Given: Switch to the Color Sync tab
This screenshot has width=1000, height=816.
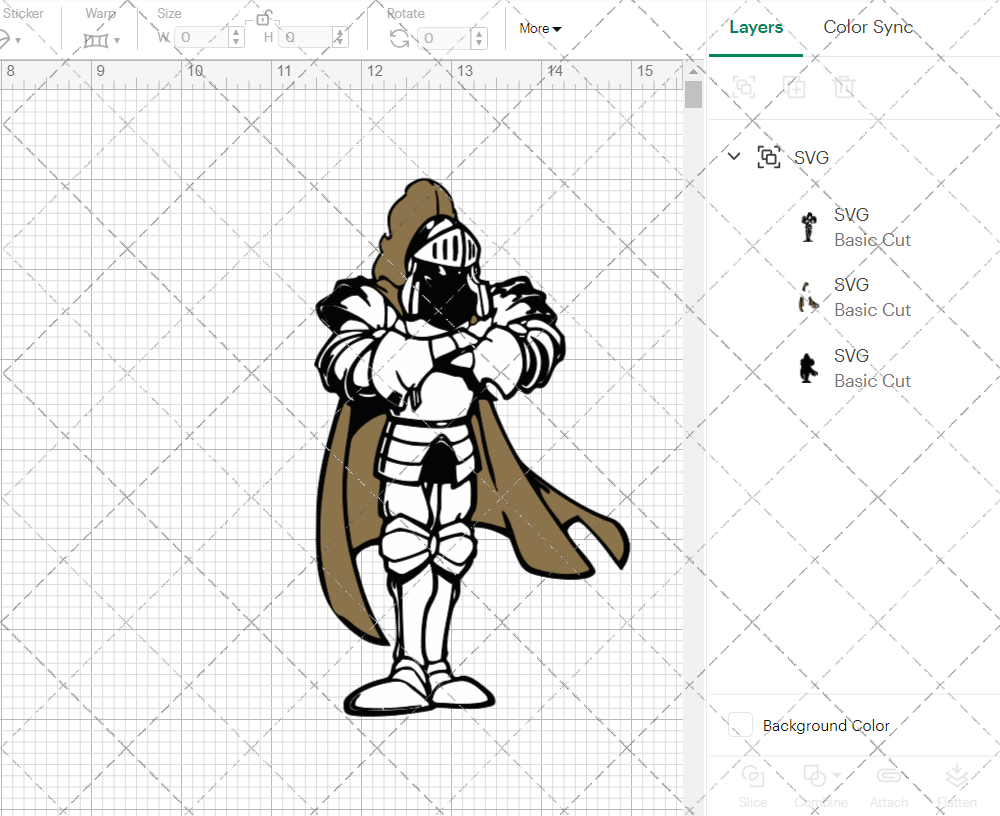Looking at the screenshot, I should [x=868, y=27].
